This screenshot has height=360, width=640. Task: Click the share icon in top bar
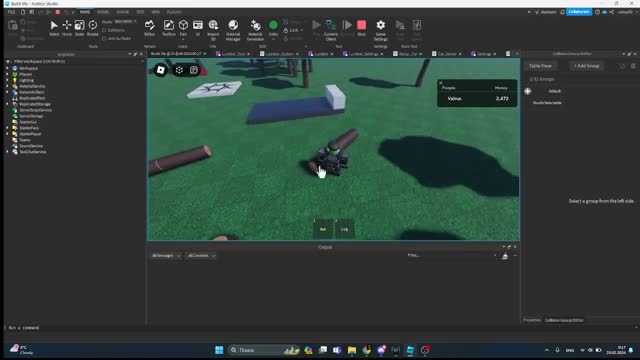coord(611,12)
